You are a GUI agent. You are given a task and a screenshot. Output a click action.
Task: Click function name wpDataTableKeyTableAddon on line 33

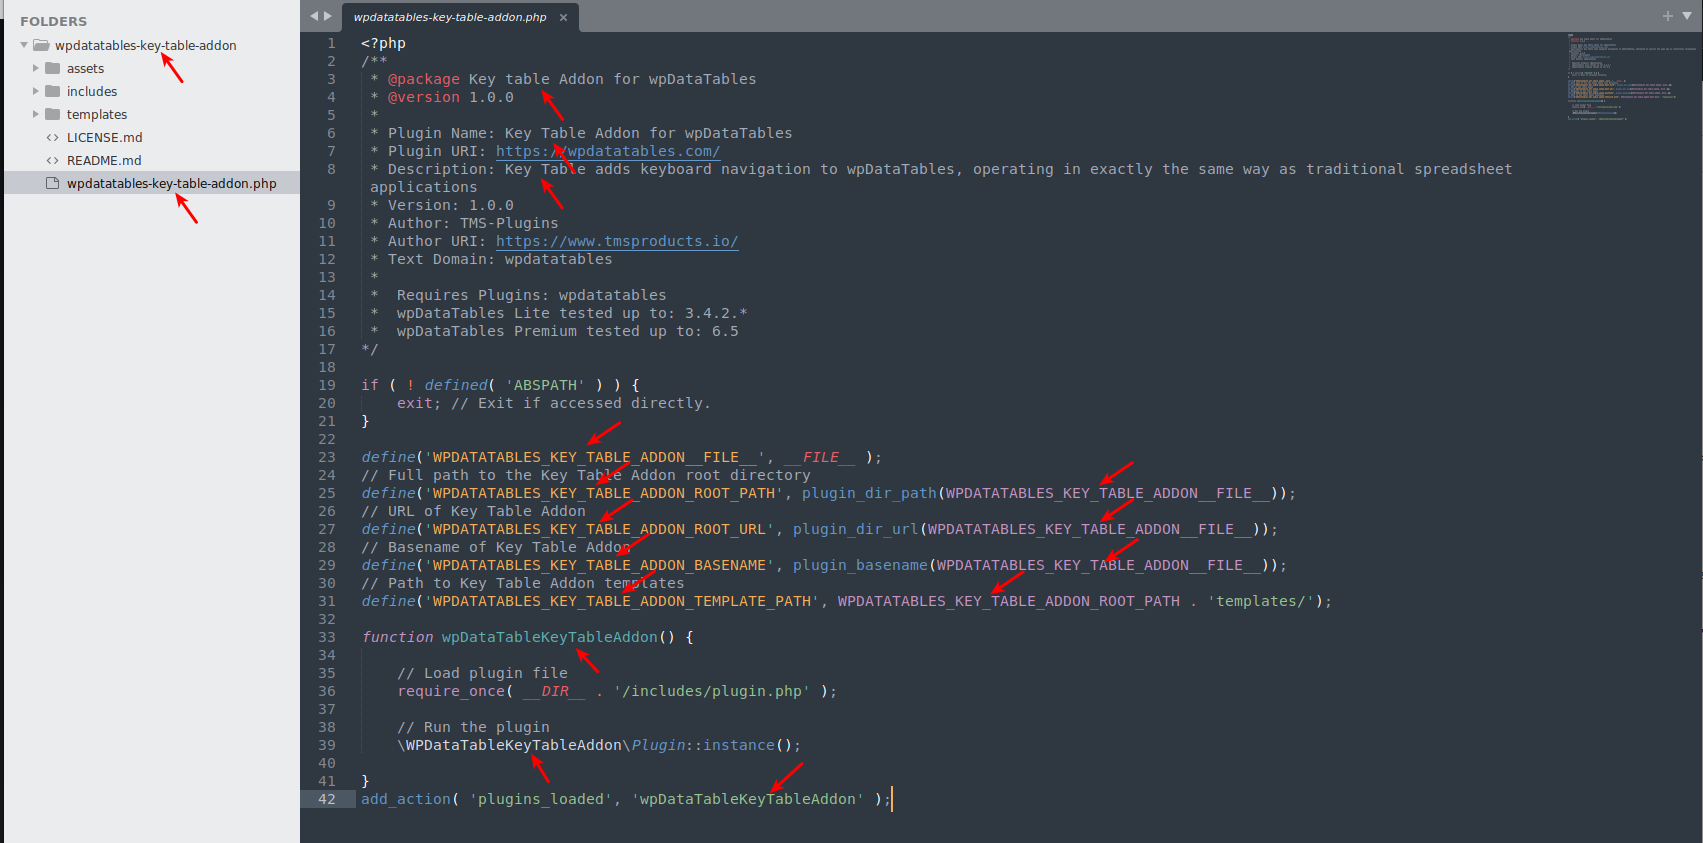tap(550, 637)
